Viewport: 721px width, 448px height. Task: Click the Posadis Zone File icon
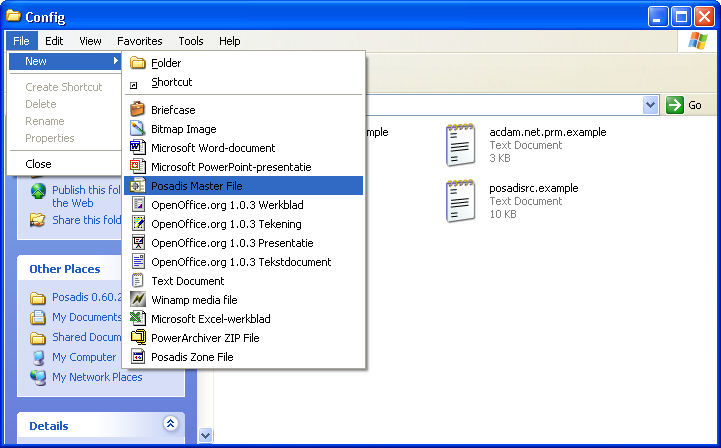coord(138,357)
